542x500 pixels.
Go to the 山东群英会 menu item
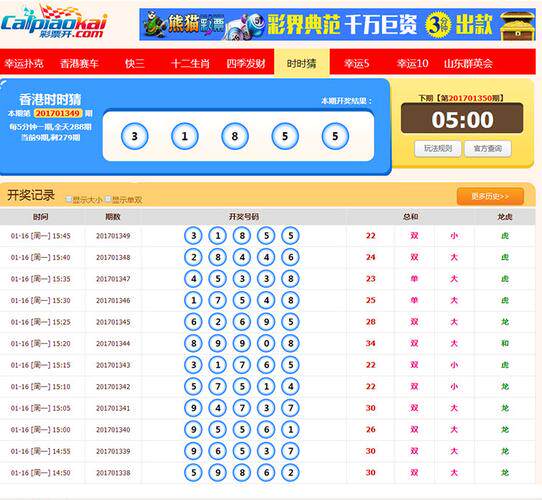click(468, 63)
